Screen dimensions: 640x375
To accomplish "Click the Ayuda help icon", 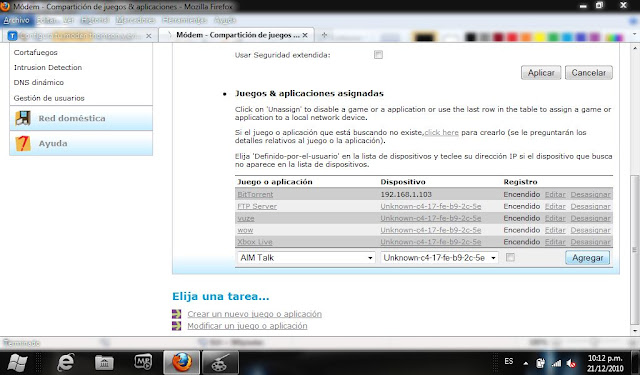I will pyautogui.click(x=23, y=143).
